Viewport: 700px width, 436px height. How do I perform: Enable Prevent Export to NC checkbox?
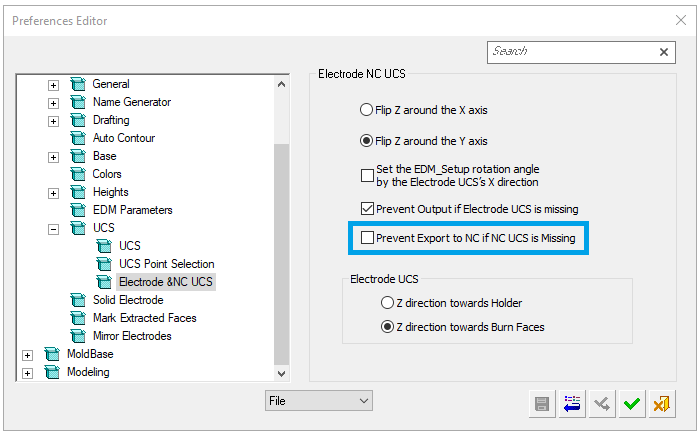click(367, 238)
